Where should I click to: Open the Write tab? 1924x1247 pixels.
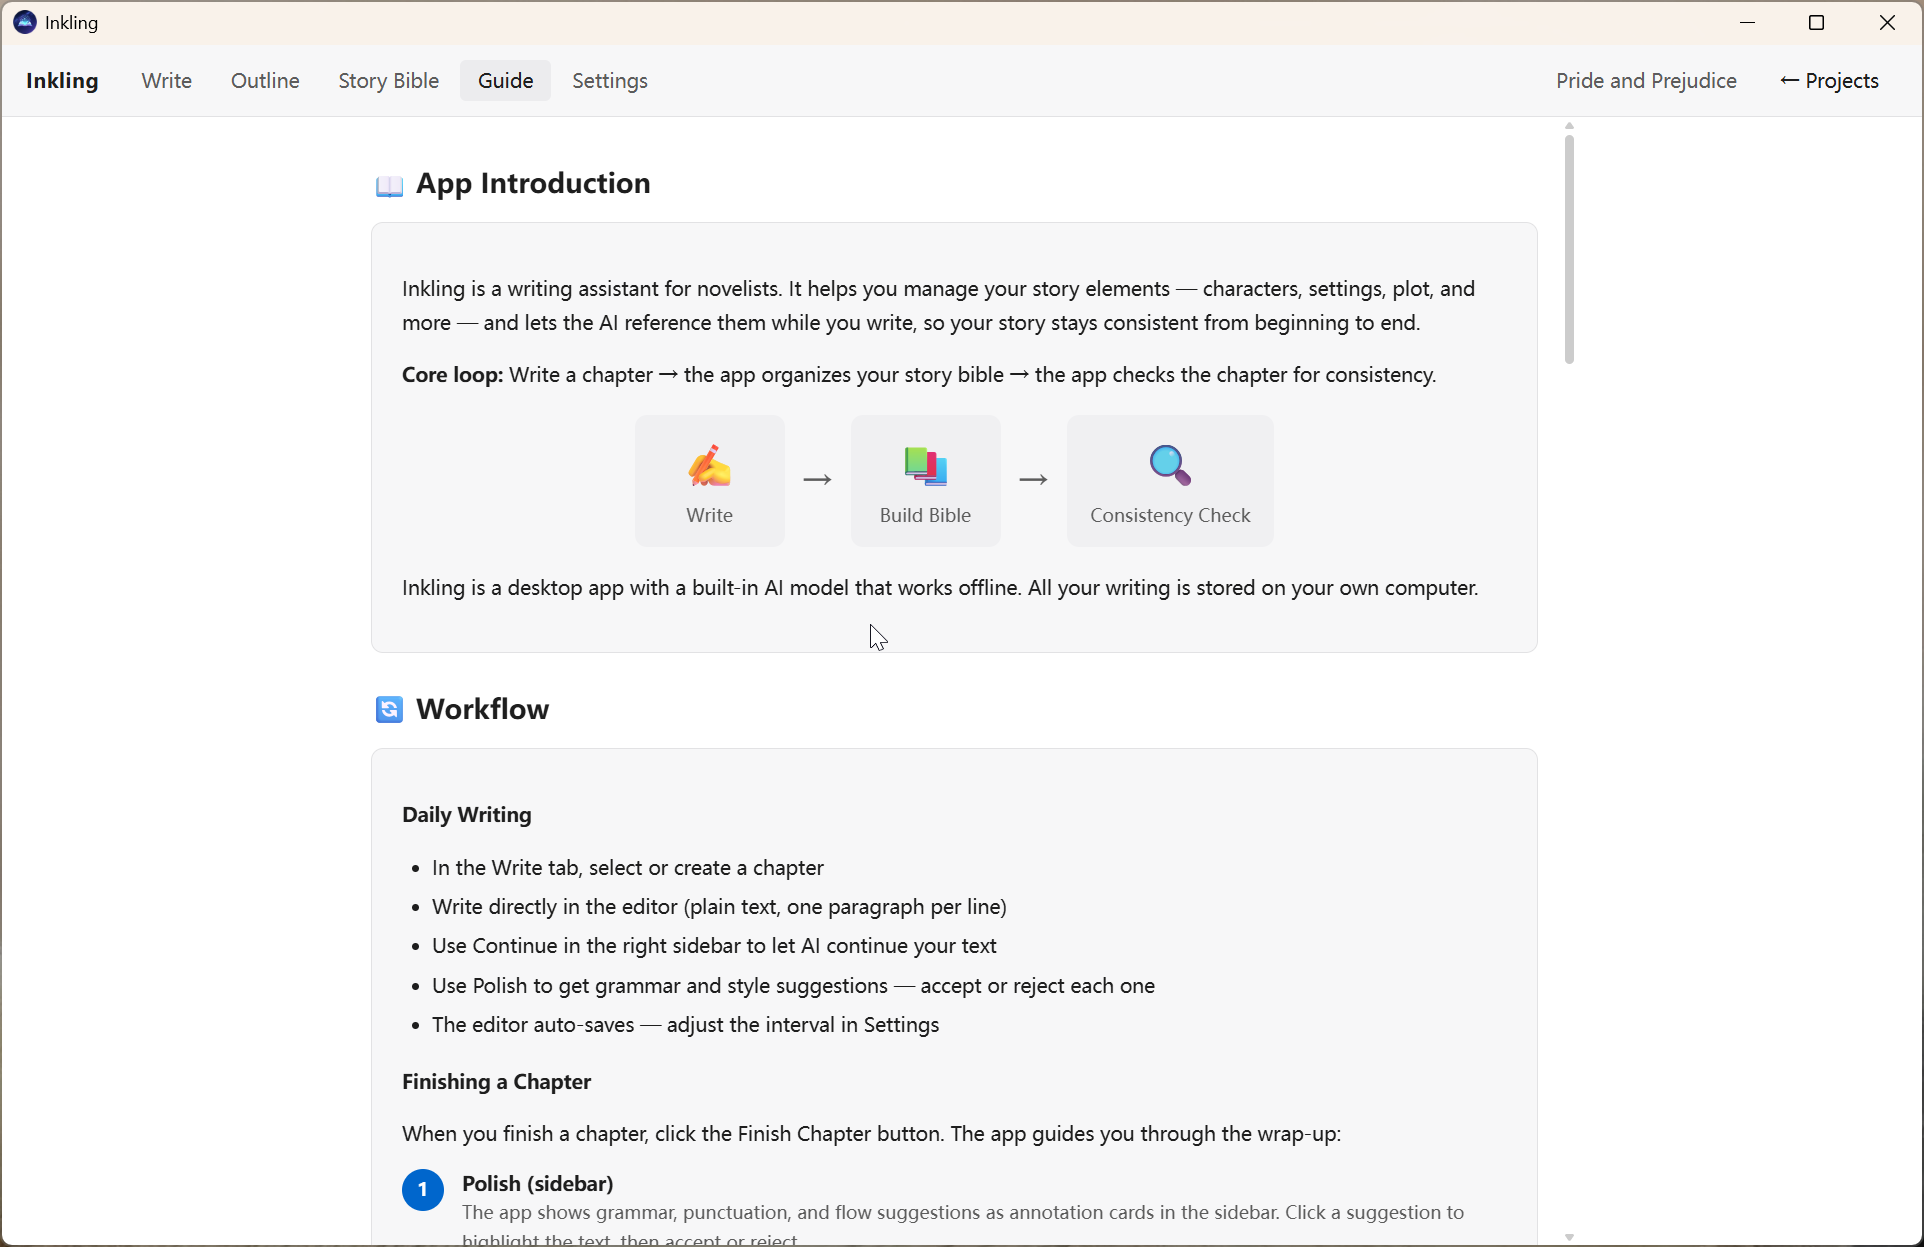coord(166,81)
